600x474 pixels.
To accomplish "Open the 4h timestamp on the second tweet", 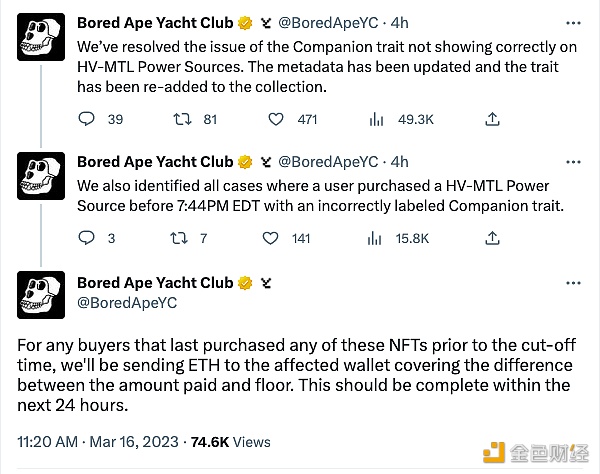I will 399,161.
